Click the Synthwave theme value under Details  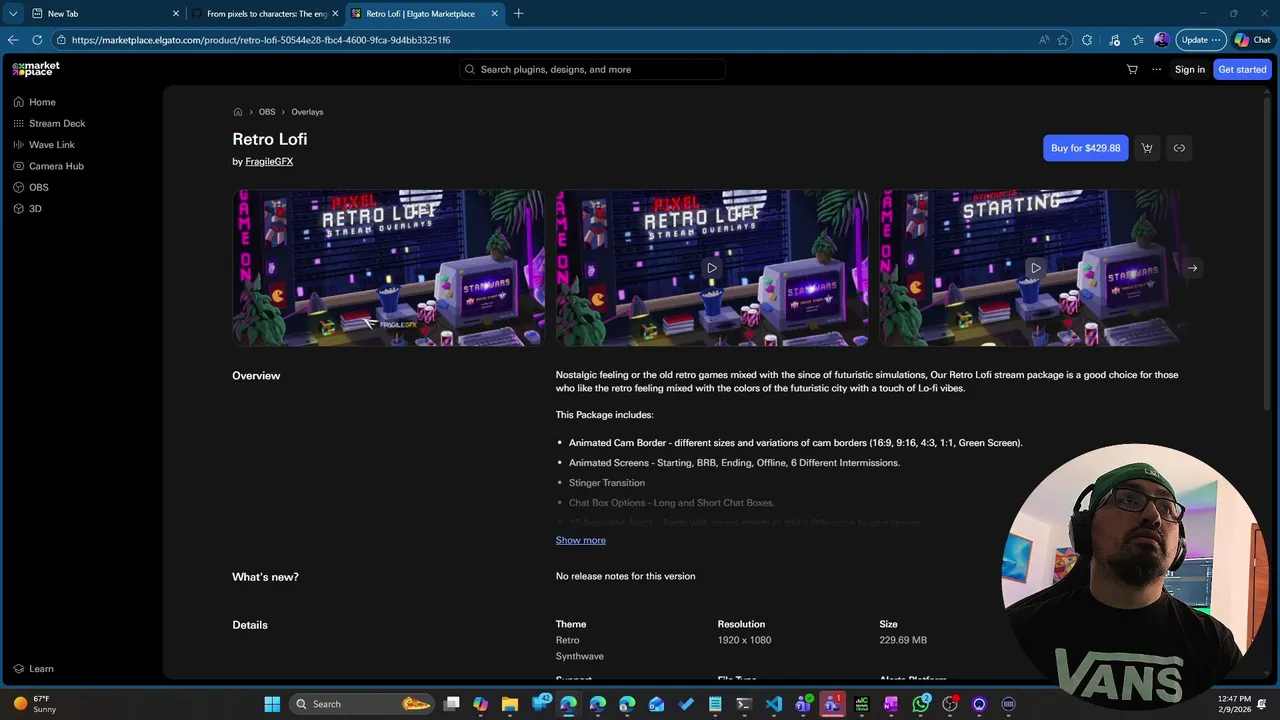[x=580, y=656]
